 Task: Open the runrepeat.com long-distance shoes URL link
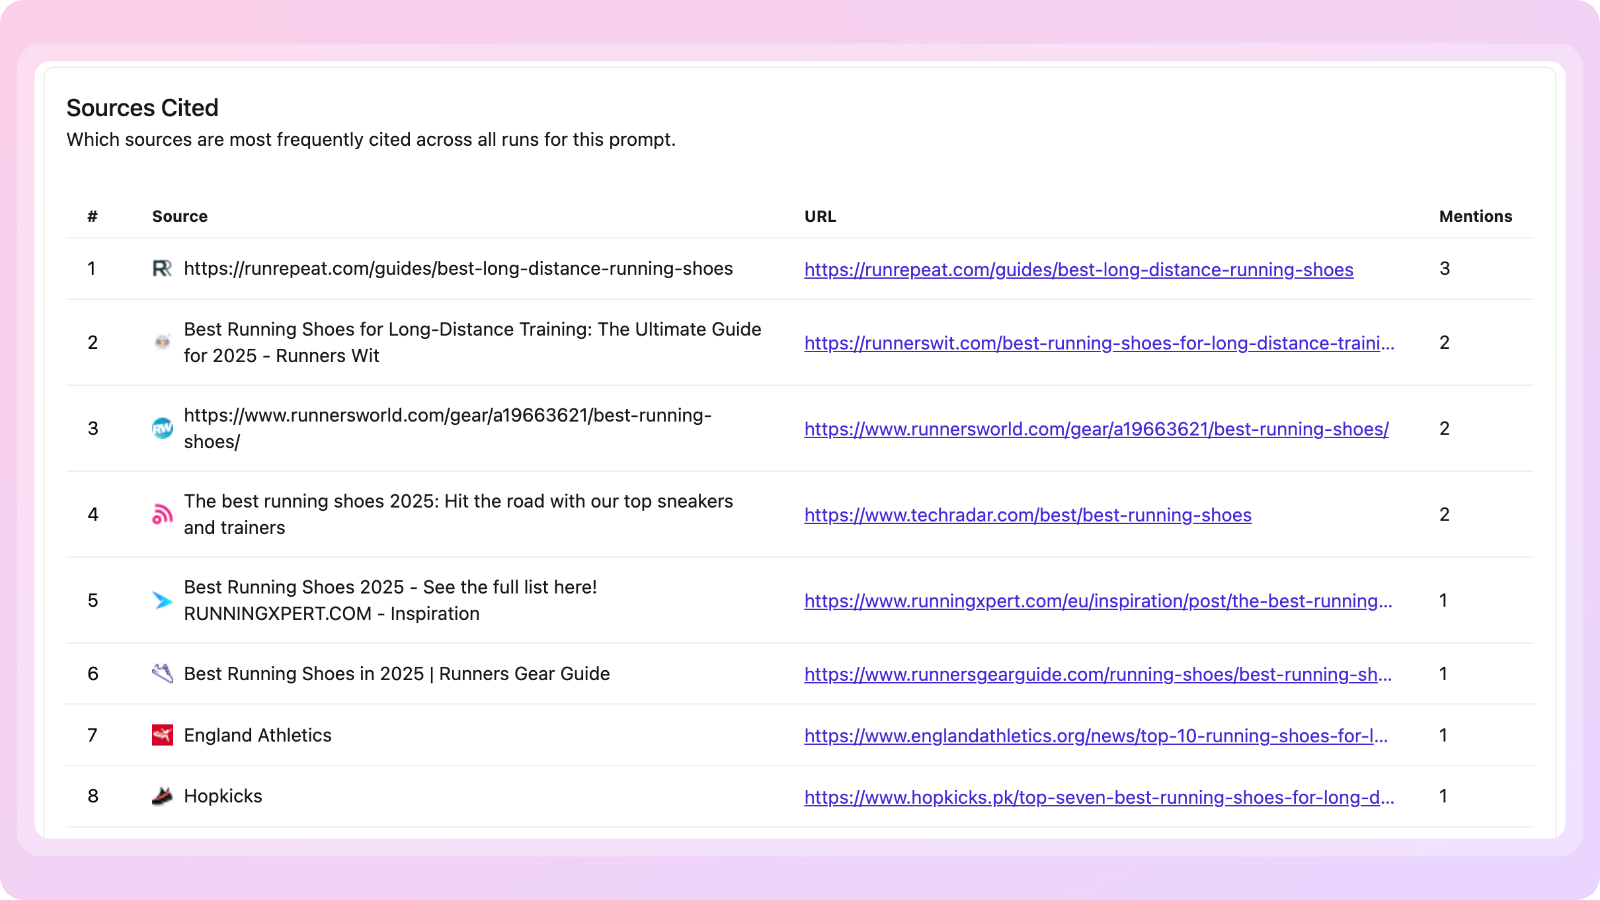[1079, 270]
